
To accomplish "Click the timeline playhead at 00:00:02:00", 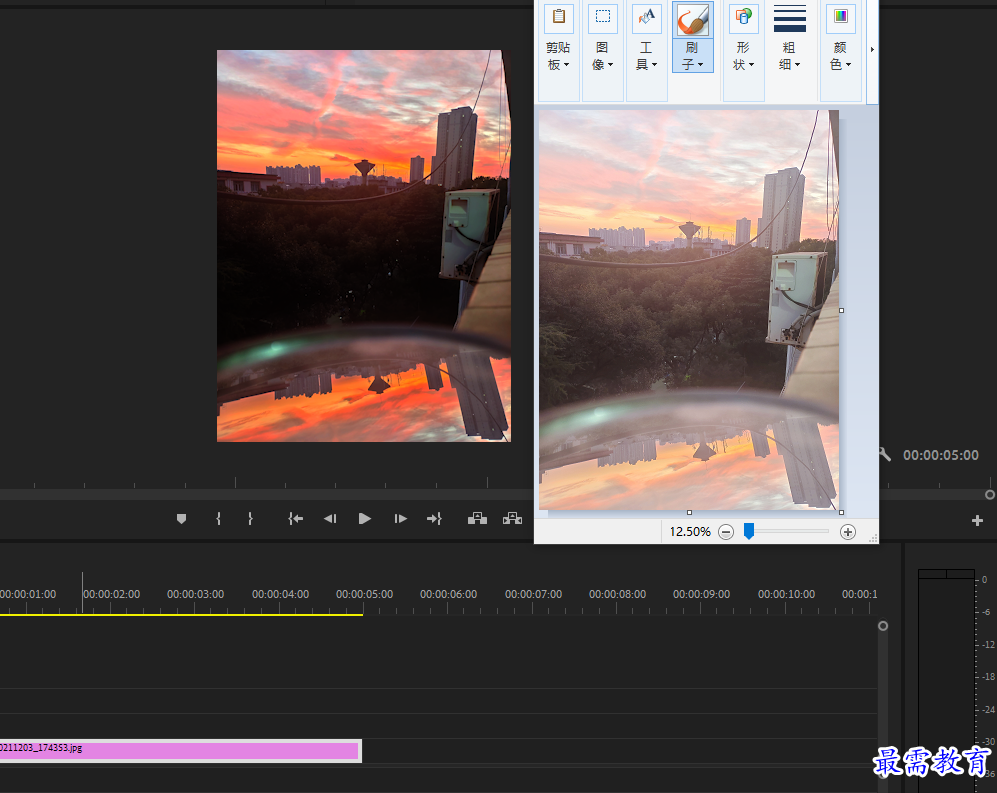I will coord(82,593).
